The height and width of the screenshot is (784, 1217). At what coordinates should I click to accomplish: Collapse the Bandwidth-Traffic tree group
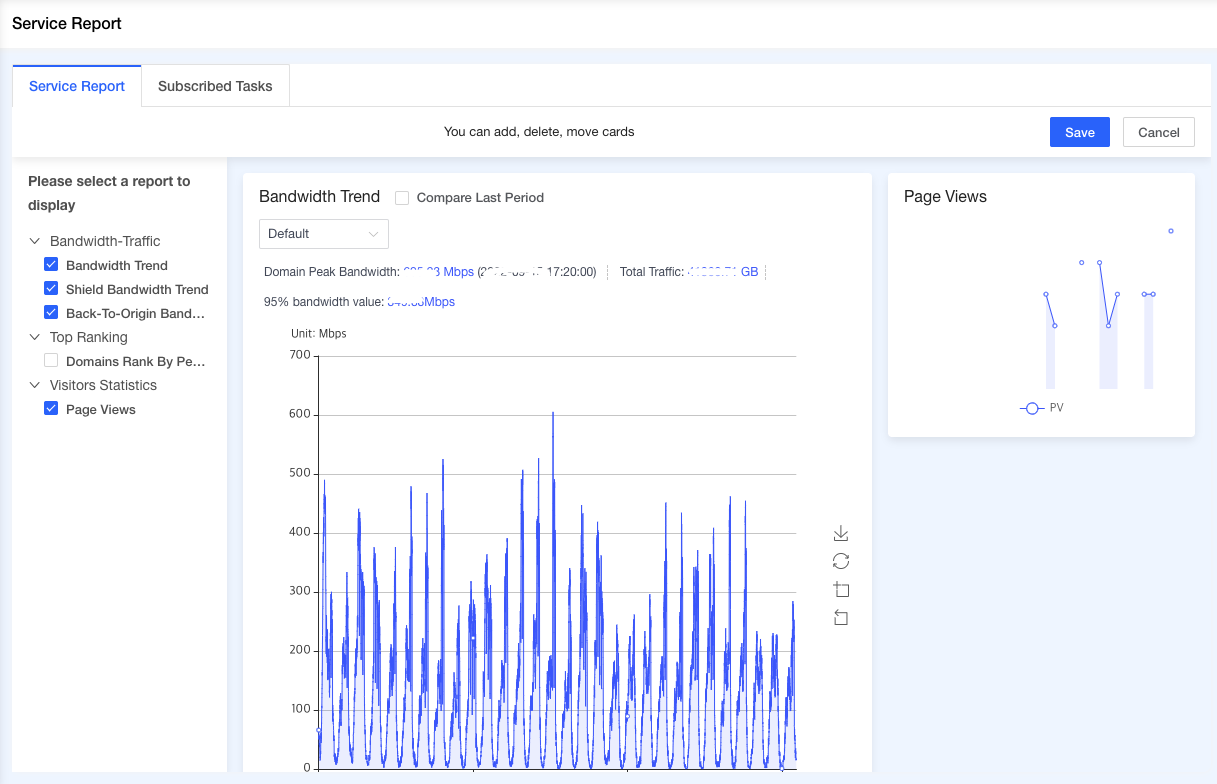pyautogui.click(x=35, y=241)
